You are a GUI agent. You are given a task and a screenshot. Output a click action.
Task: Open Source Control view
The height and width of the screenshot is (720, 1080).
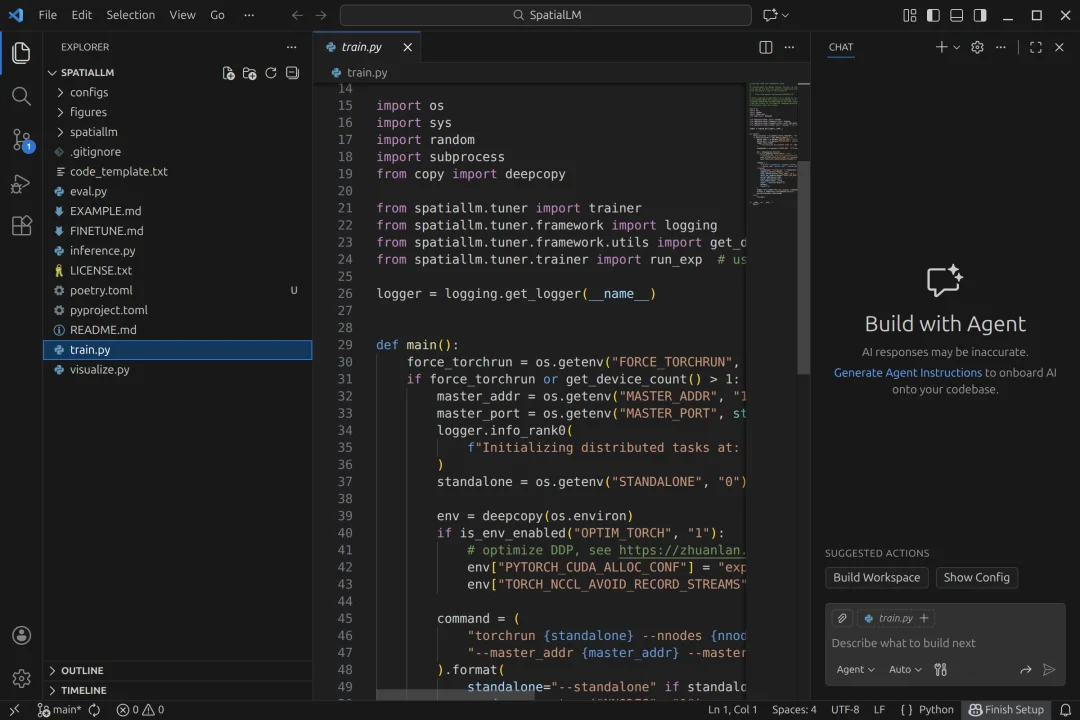point(21,140)
